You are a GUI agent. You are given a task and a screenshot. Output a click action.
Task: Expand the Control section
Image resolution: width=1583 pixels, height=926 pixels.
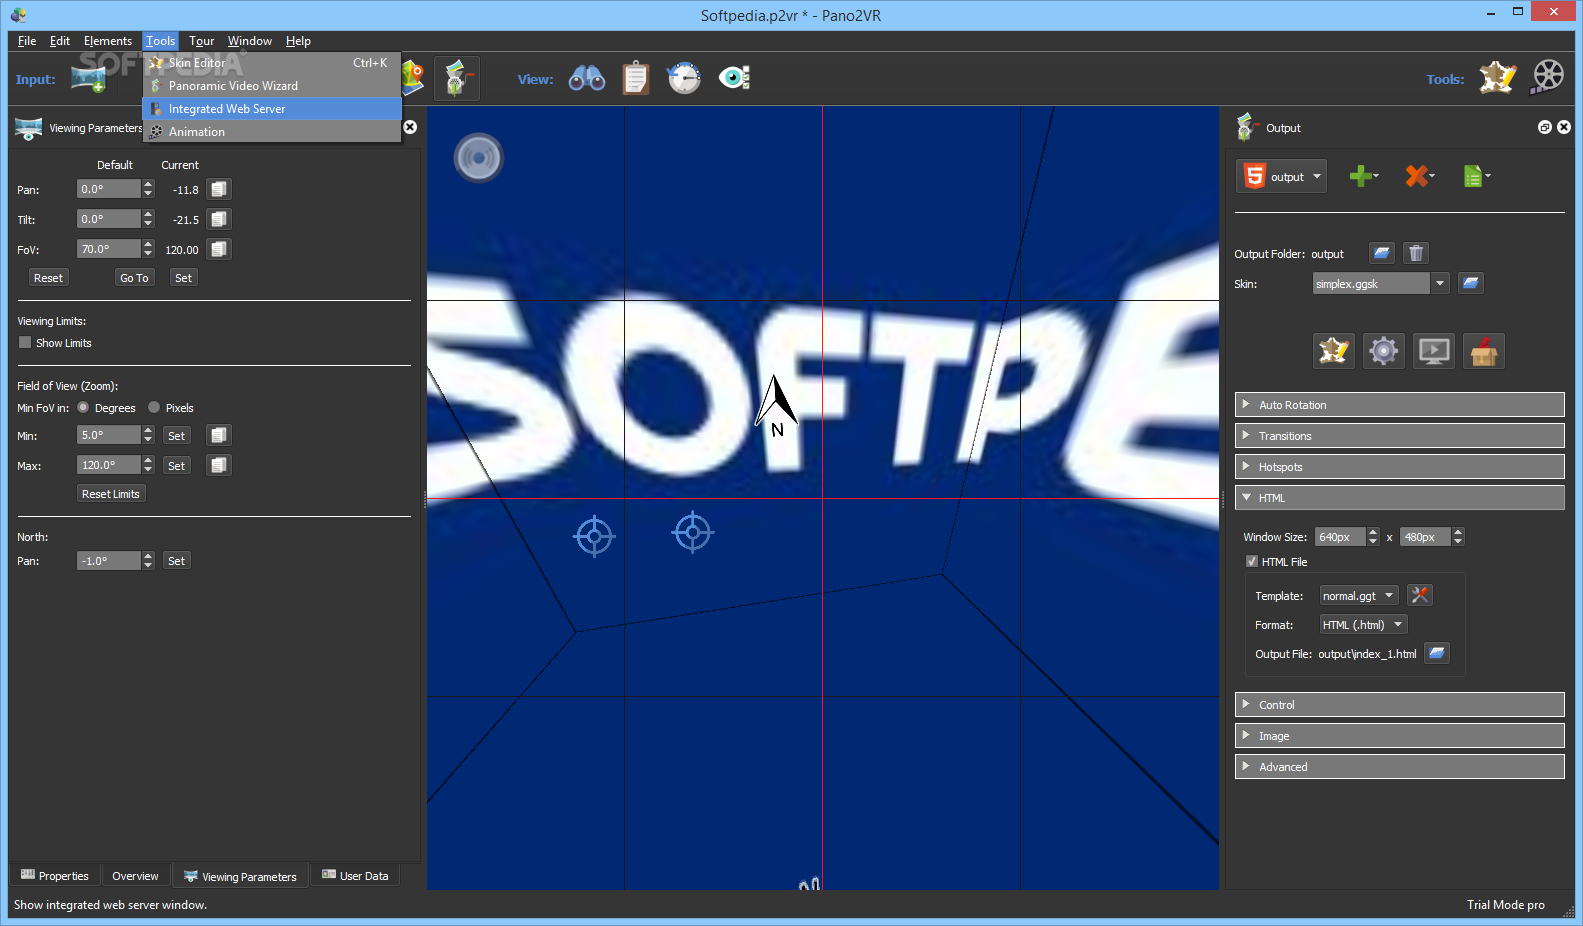pos(1399,704)
